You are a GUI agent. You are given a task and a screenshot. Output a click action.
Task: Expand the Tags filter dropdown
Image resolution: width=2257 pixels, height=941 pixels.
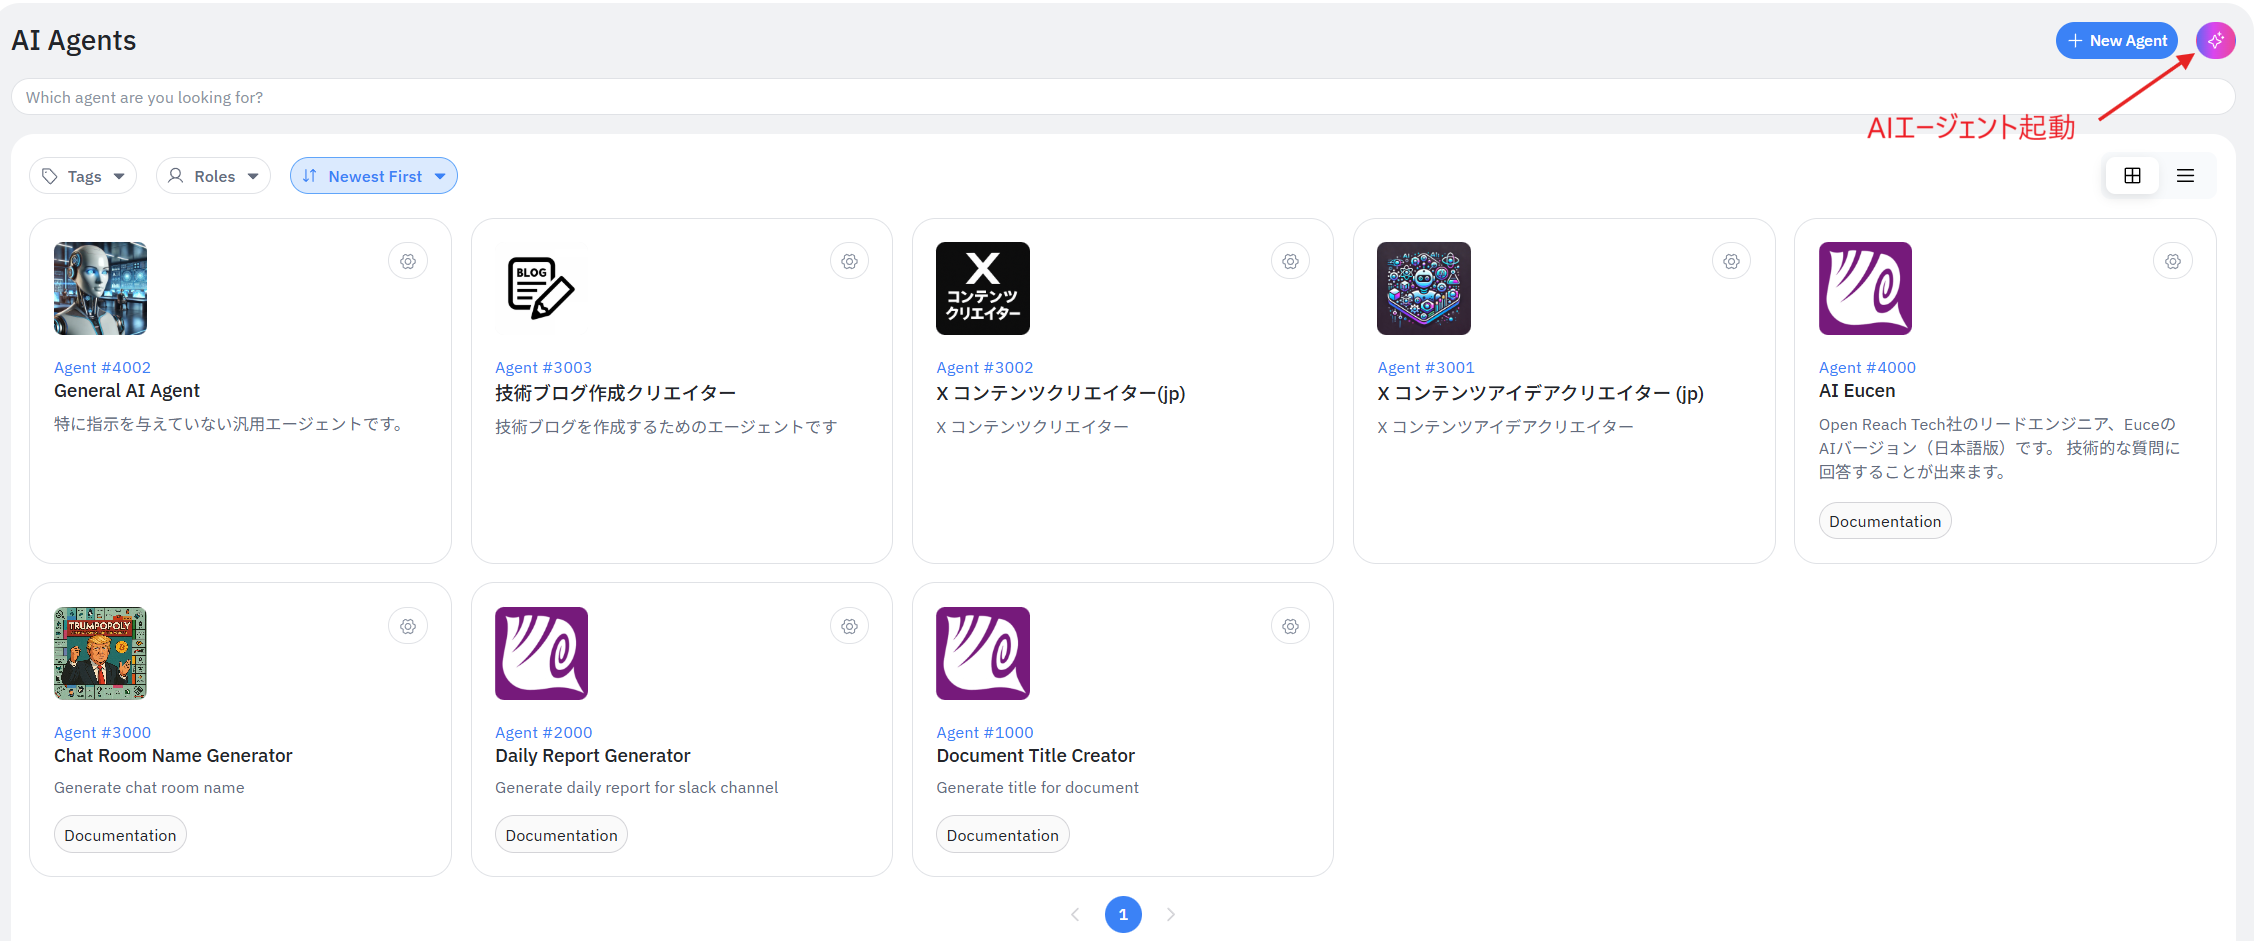pyautogui.click(x=83, y=176)
